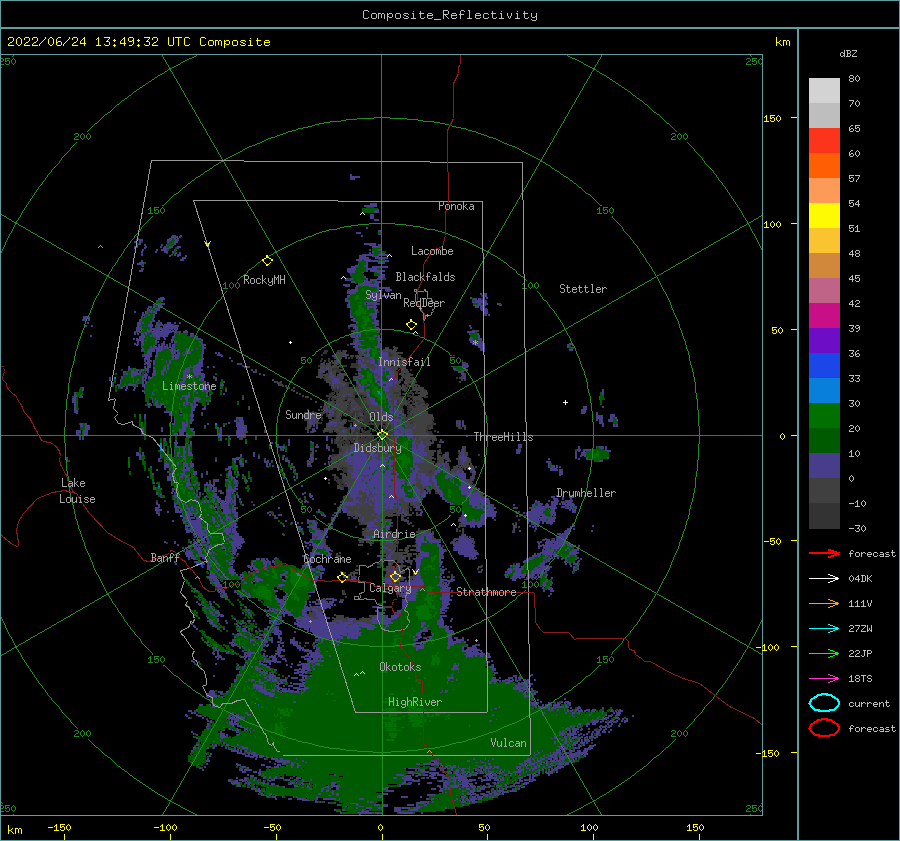This screenshot has width=900, height=841.
Task: Click the magenta 18TS arrow legend icon
Action: (824, 679)
